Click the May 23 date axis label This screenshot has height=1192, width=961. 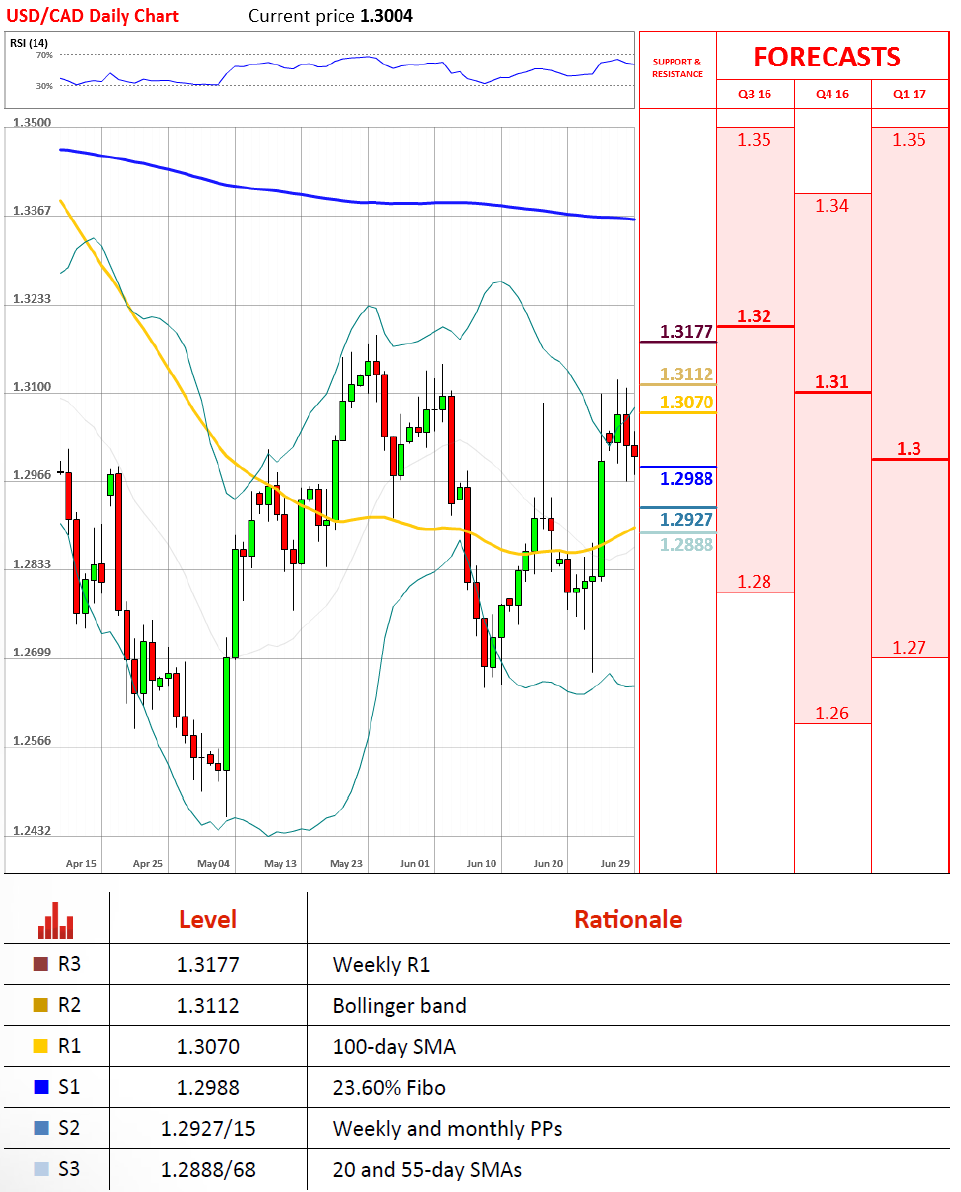point(347,864)
